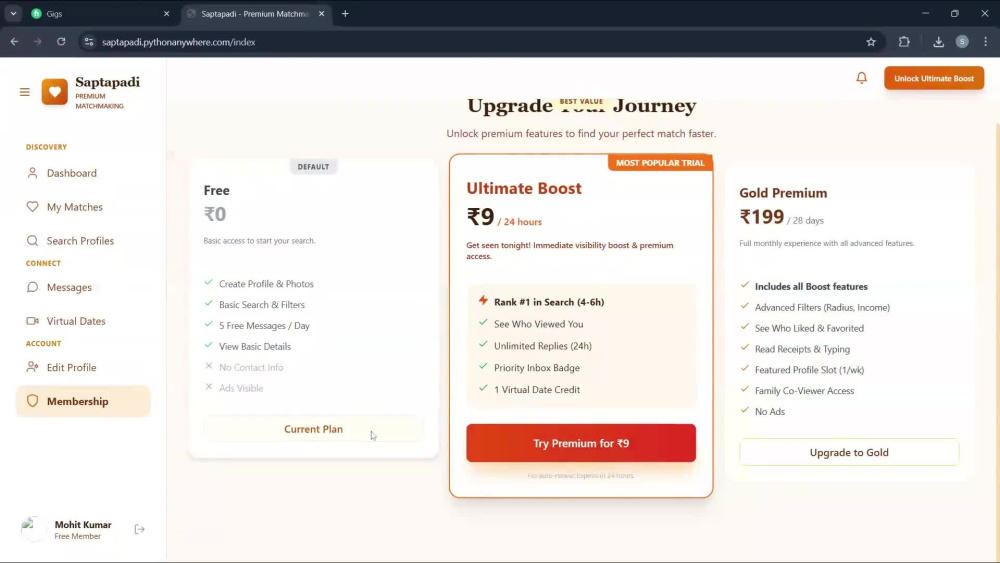Click 'Ads Visible' feature text

[241, 388]
